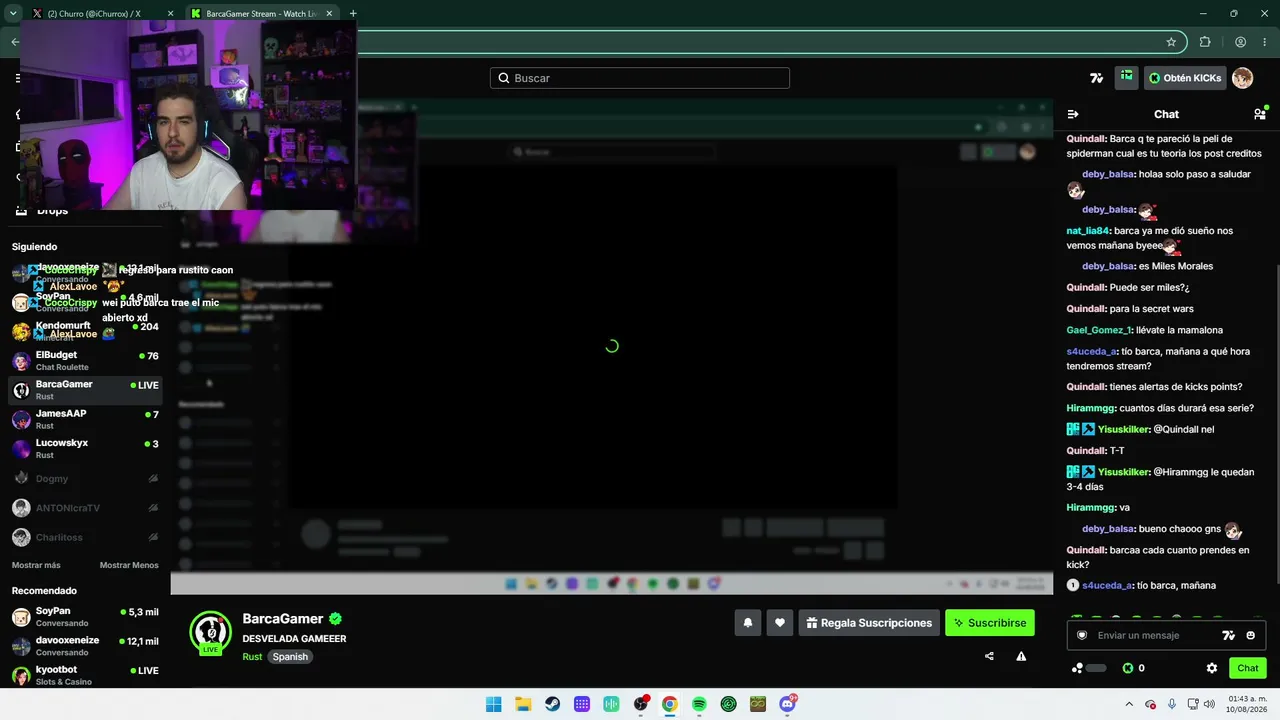1280x720 pixels.
Task: Click username Yisuskilker on the @Quindall message
Action: [x=1123, y=429]
